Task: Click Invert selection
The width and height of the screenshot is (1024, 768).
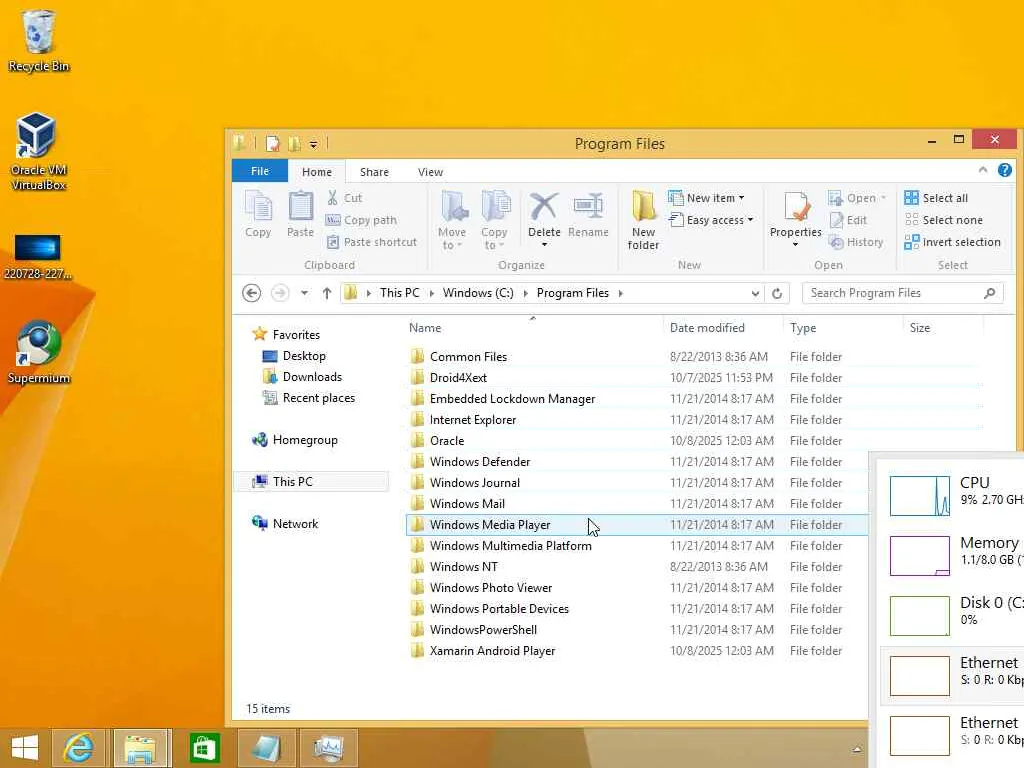Action: pos(952,242)
